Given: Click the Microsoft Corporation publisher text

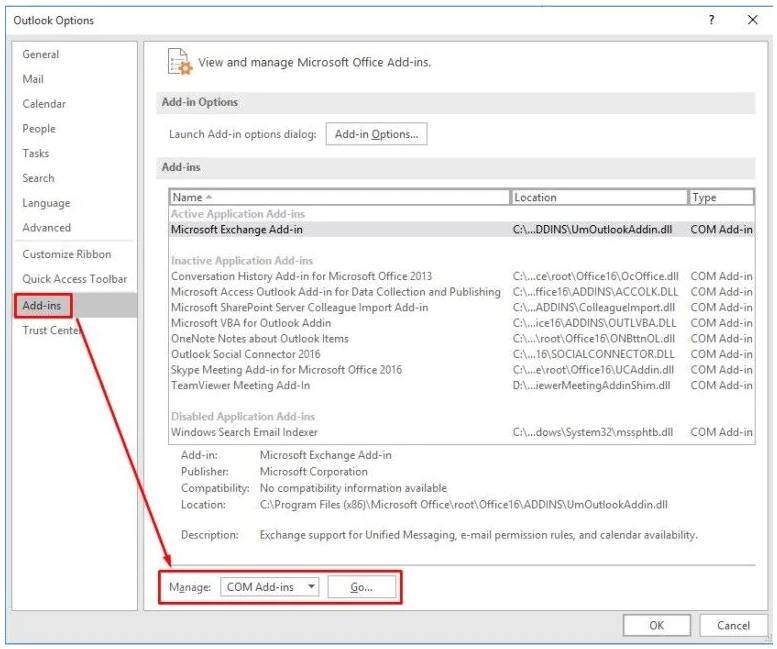Looking at the screenshot, I should [314, 472].
